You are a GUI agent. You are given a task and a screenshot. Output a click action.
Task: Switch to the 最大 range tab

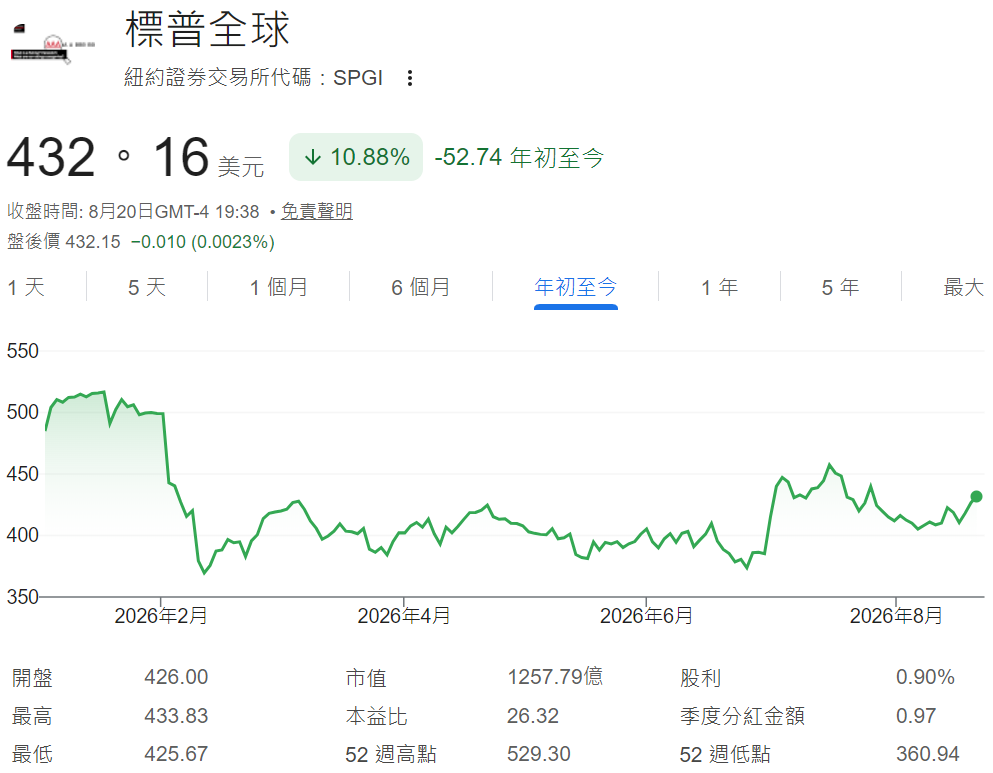point(963,287)
